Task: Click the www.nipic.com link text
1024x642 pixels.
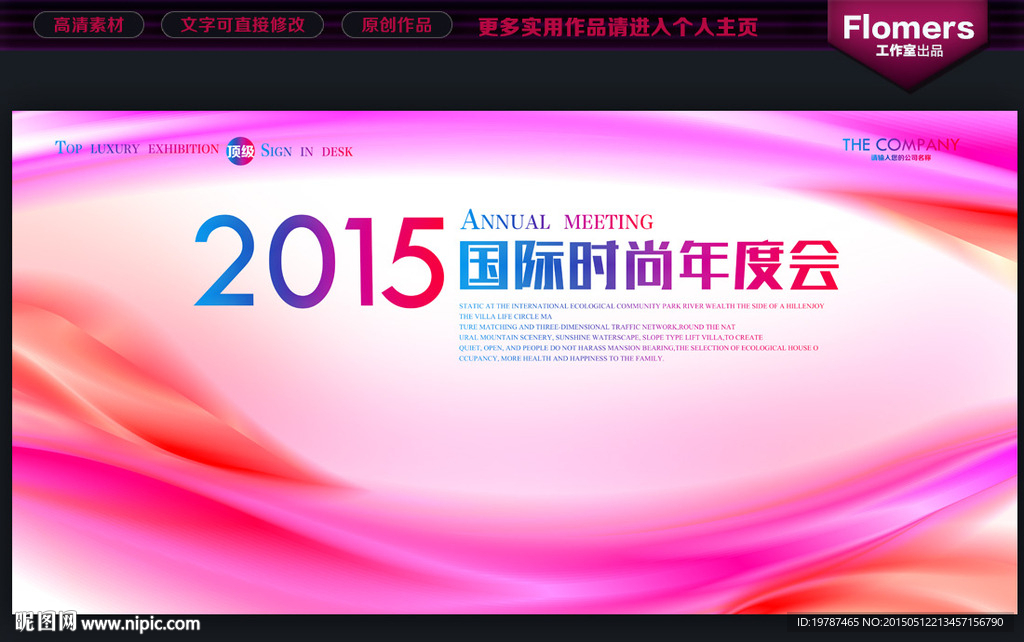Action: (140, 624)
